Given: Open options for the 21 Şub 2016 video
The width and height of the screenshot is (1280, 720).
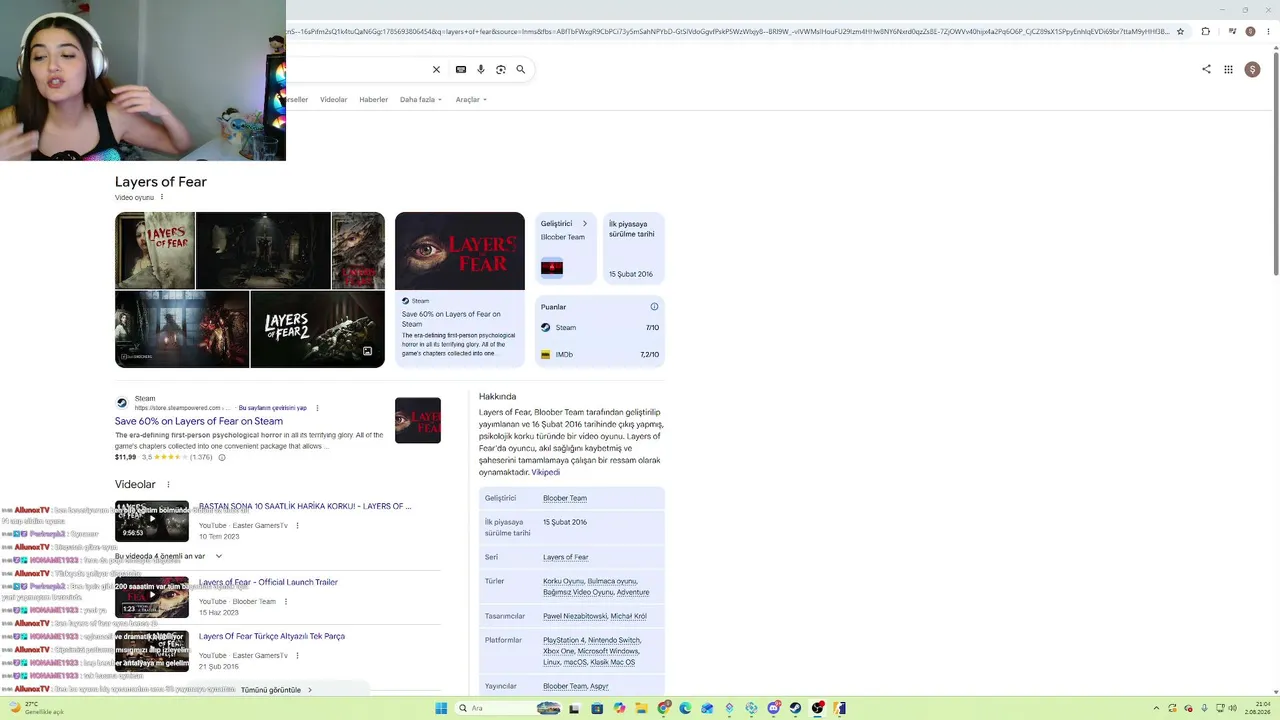Looking at the screenshot, I should 297,656.
